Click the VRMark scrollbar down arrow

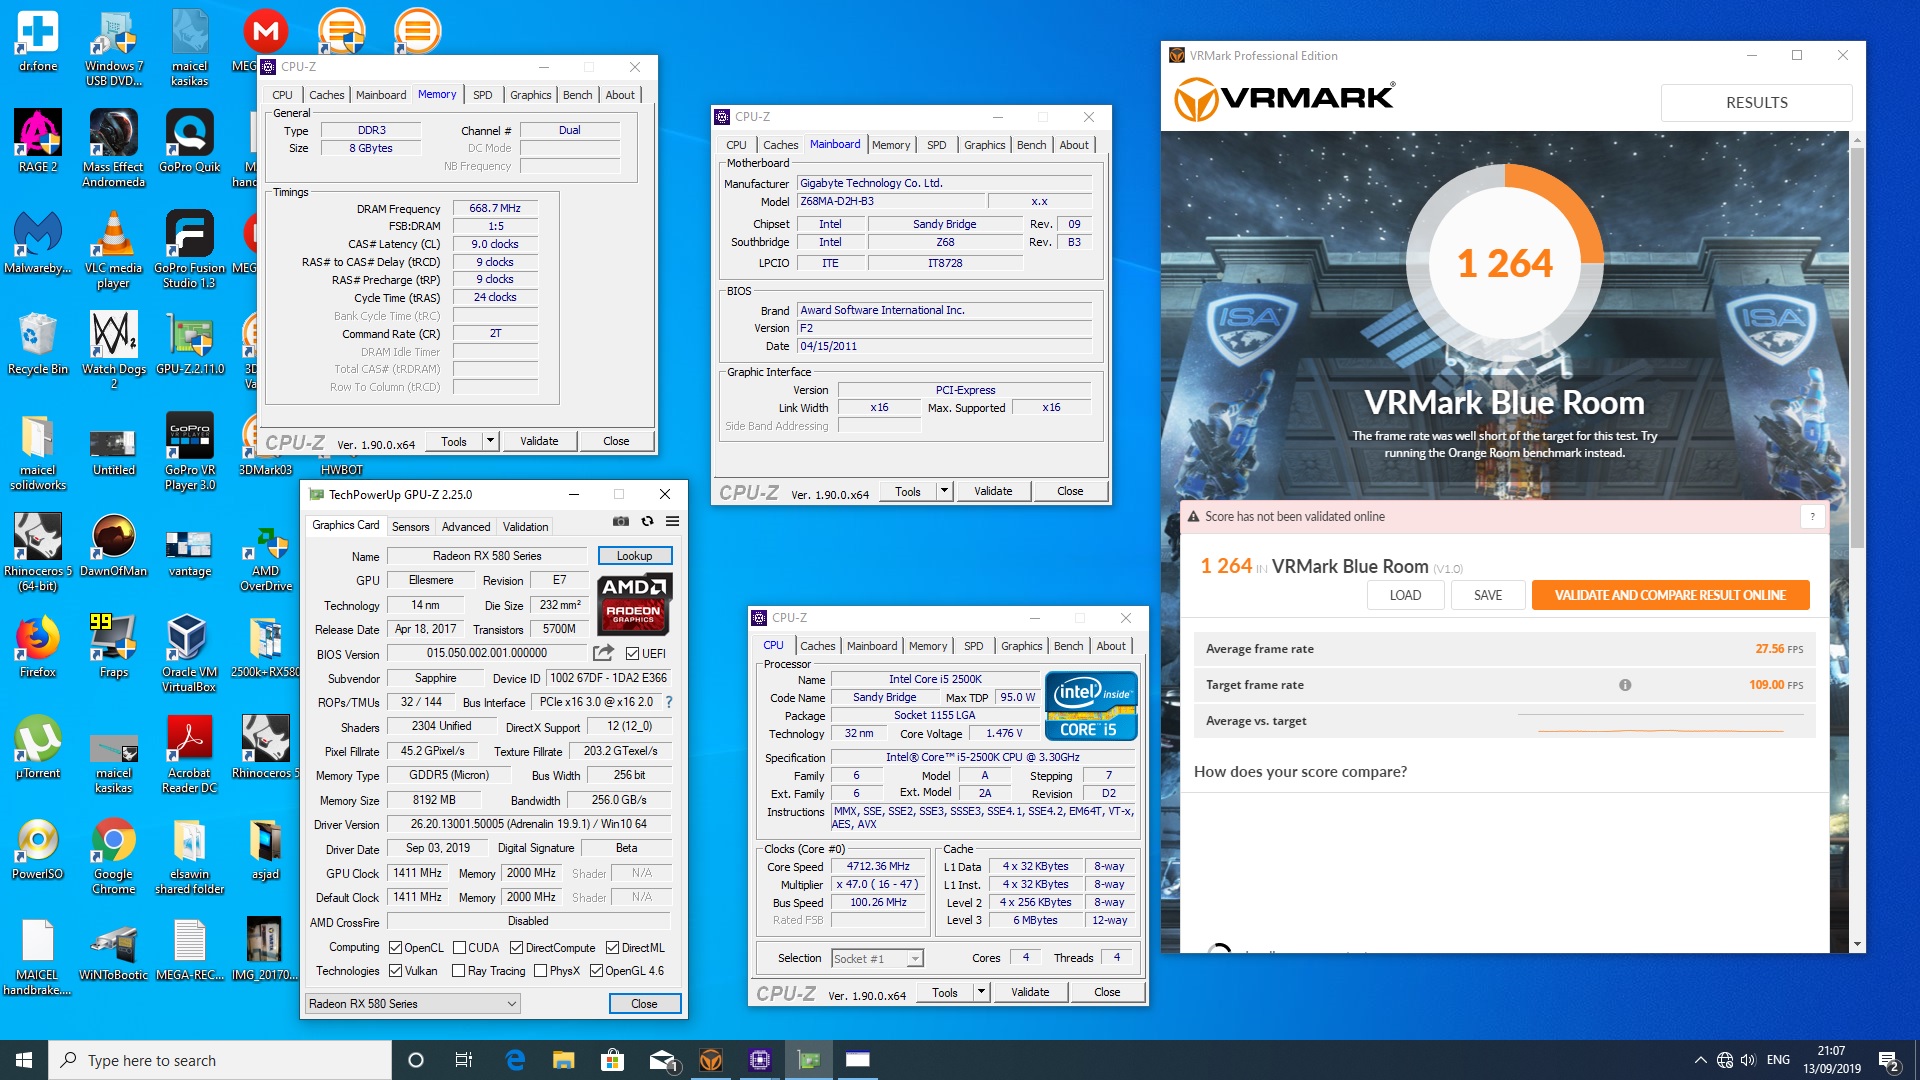[1857, 944]
